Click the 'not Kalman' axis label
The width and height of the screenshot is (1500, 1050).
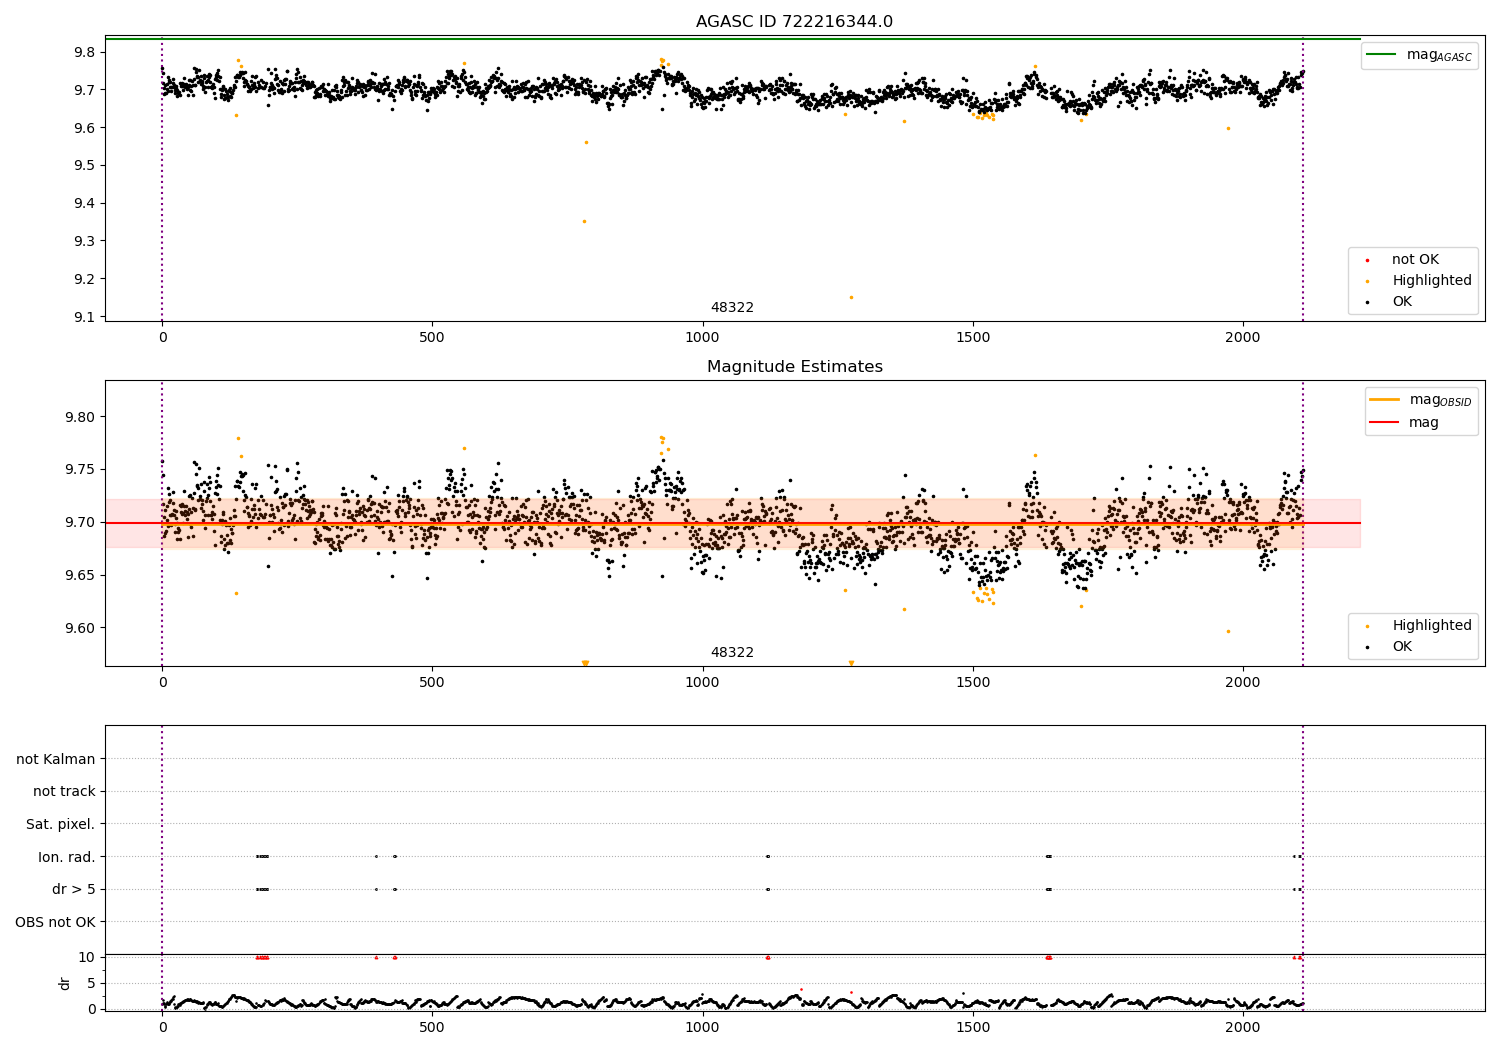[x=56, y=759]
